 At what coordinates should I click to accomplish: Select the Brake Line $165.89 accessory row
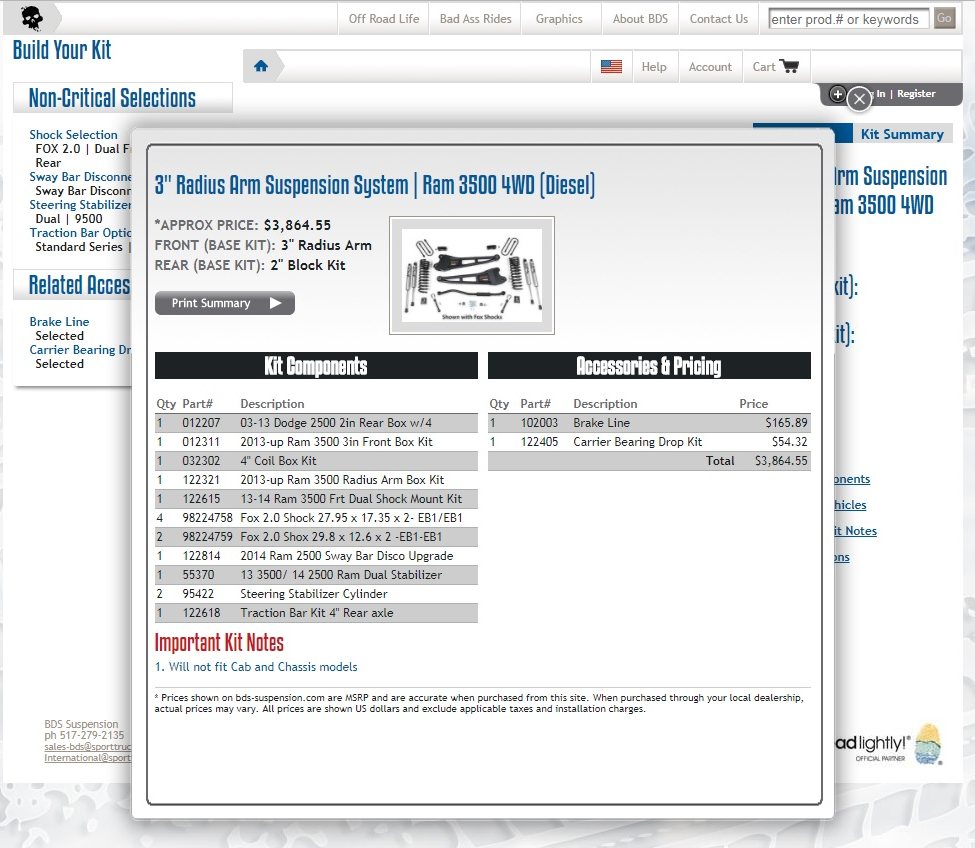649,423
